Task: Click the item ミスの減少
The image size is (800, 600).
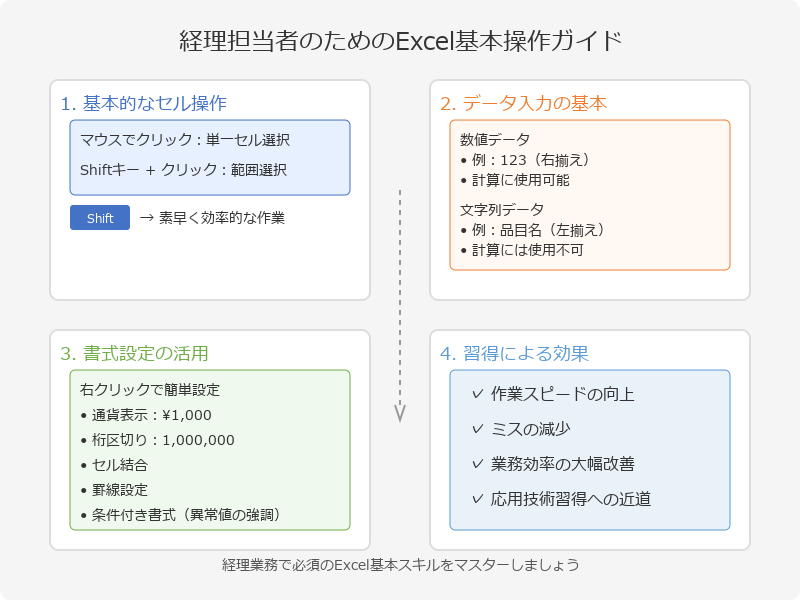Action: click(x=531, y=430)
